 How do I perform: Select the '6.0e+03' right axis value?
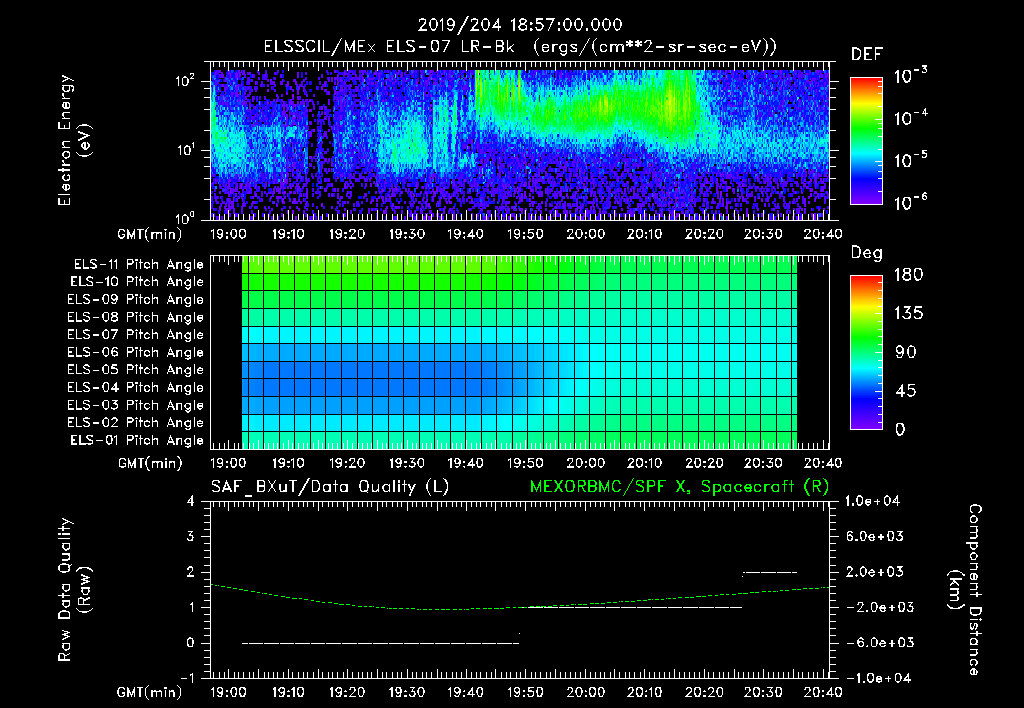coord(875,537)
